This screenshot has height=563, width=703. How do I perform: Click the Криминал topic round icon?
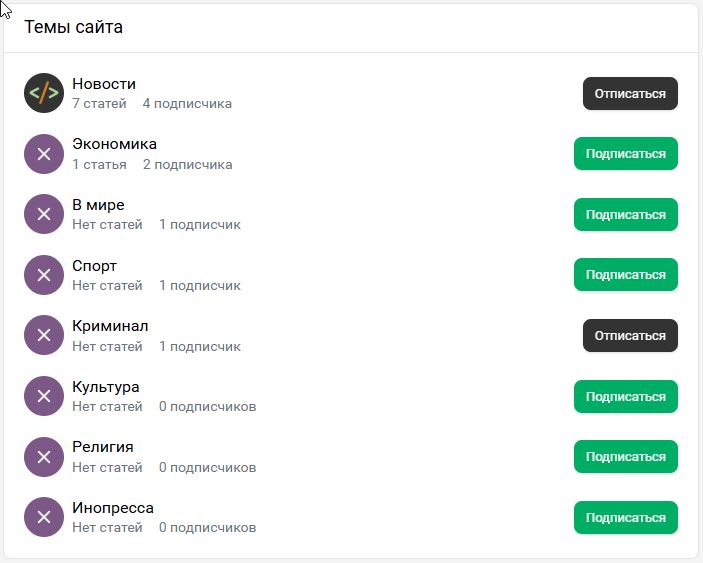tap(44, 335)
